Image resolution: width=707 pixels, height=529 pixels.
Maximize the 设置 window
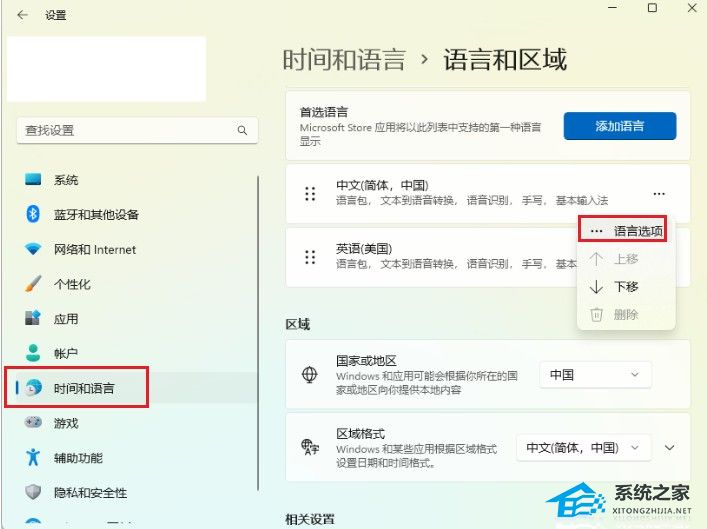pos(652,8)
